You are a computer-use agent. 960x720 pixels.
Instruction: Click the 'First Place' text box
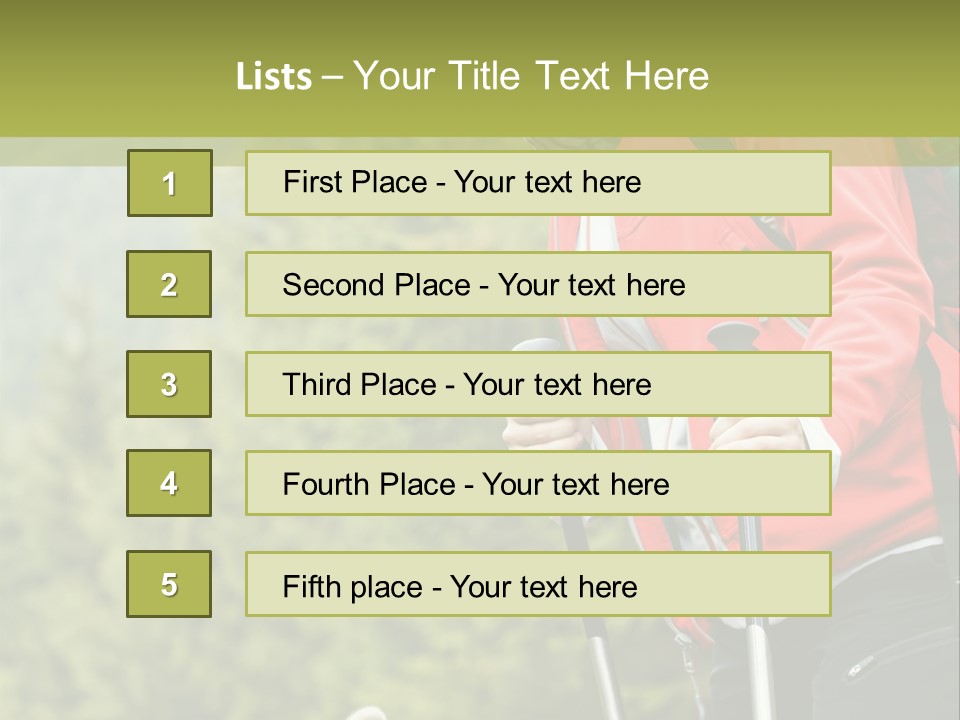(x=538, y=183)
